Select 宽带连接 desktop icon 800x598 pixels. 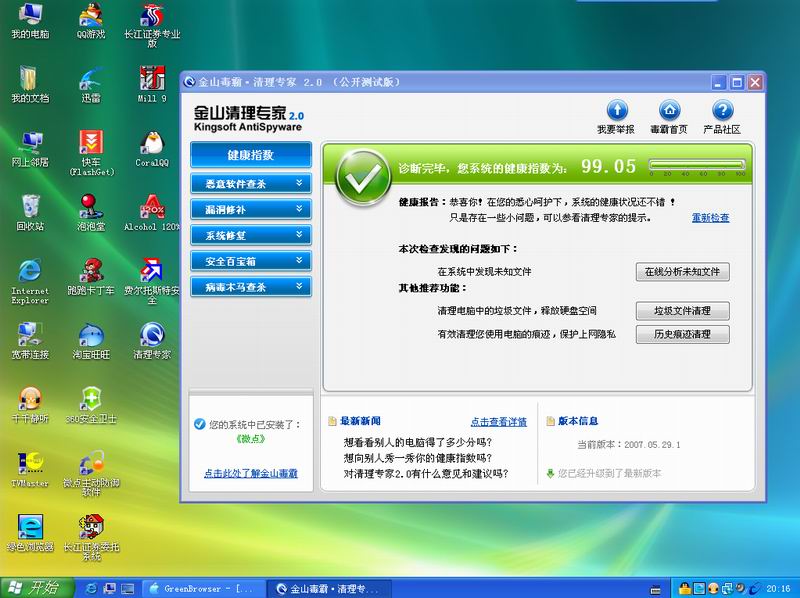point(30,341)
